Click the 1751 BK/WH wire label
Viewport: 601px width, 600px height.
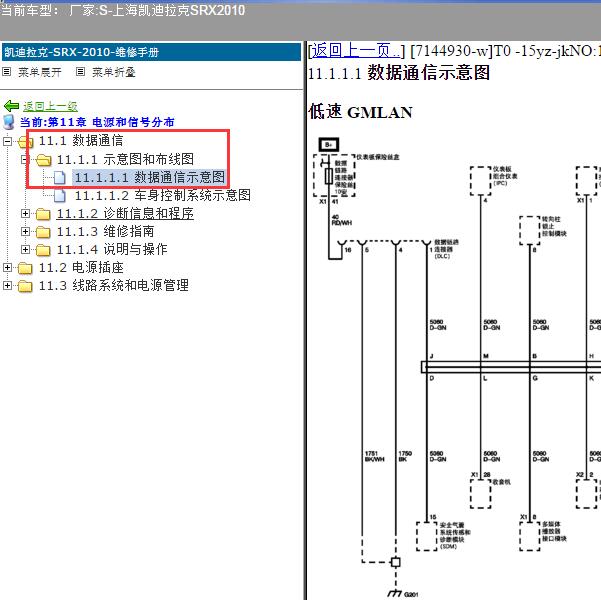374,456
